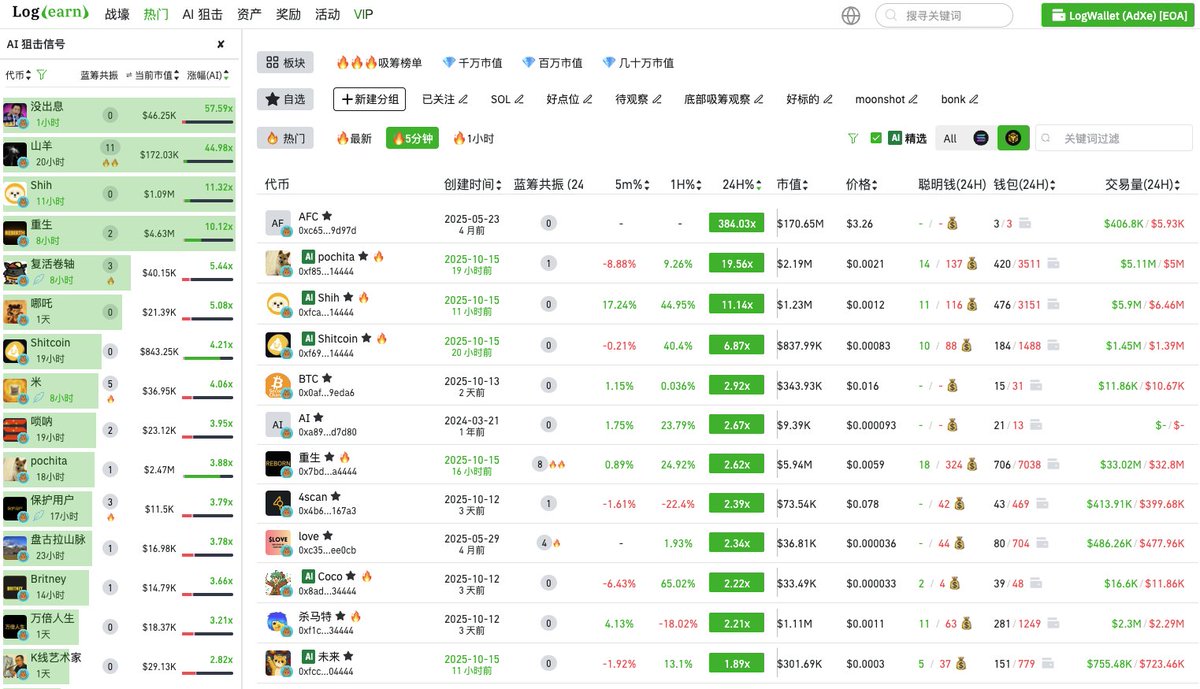
Task: Open the 奖励 nav tab
Action: coord(288,15)
